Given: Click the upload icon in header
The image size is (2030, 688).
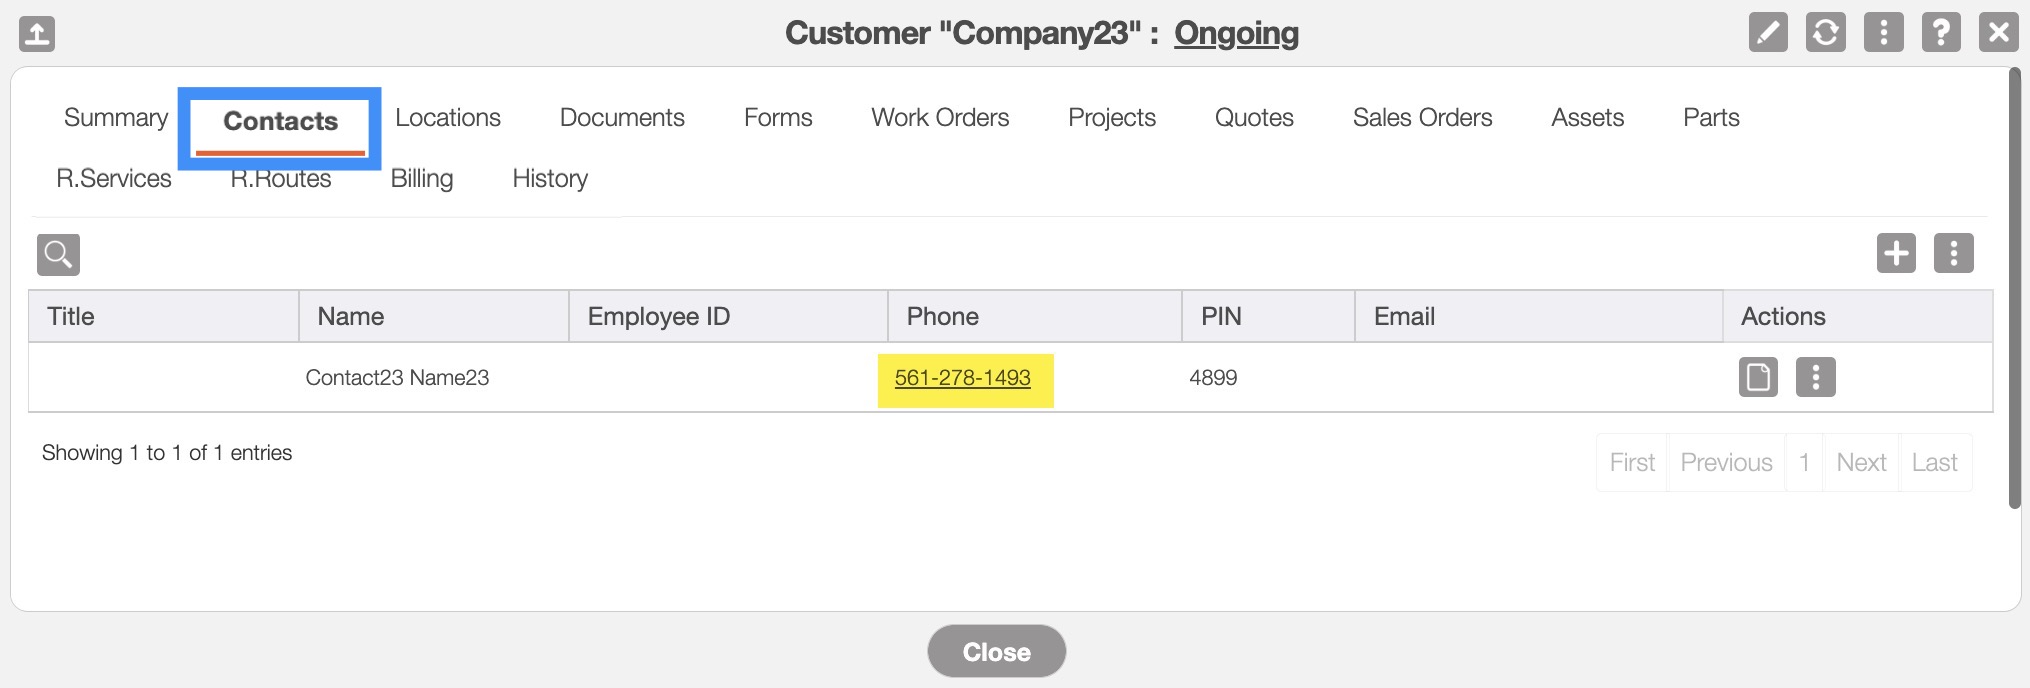Looking at the screenshot, I should pos(37,34).
